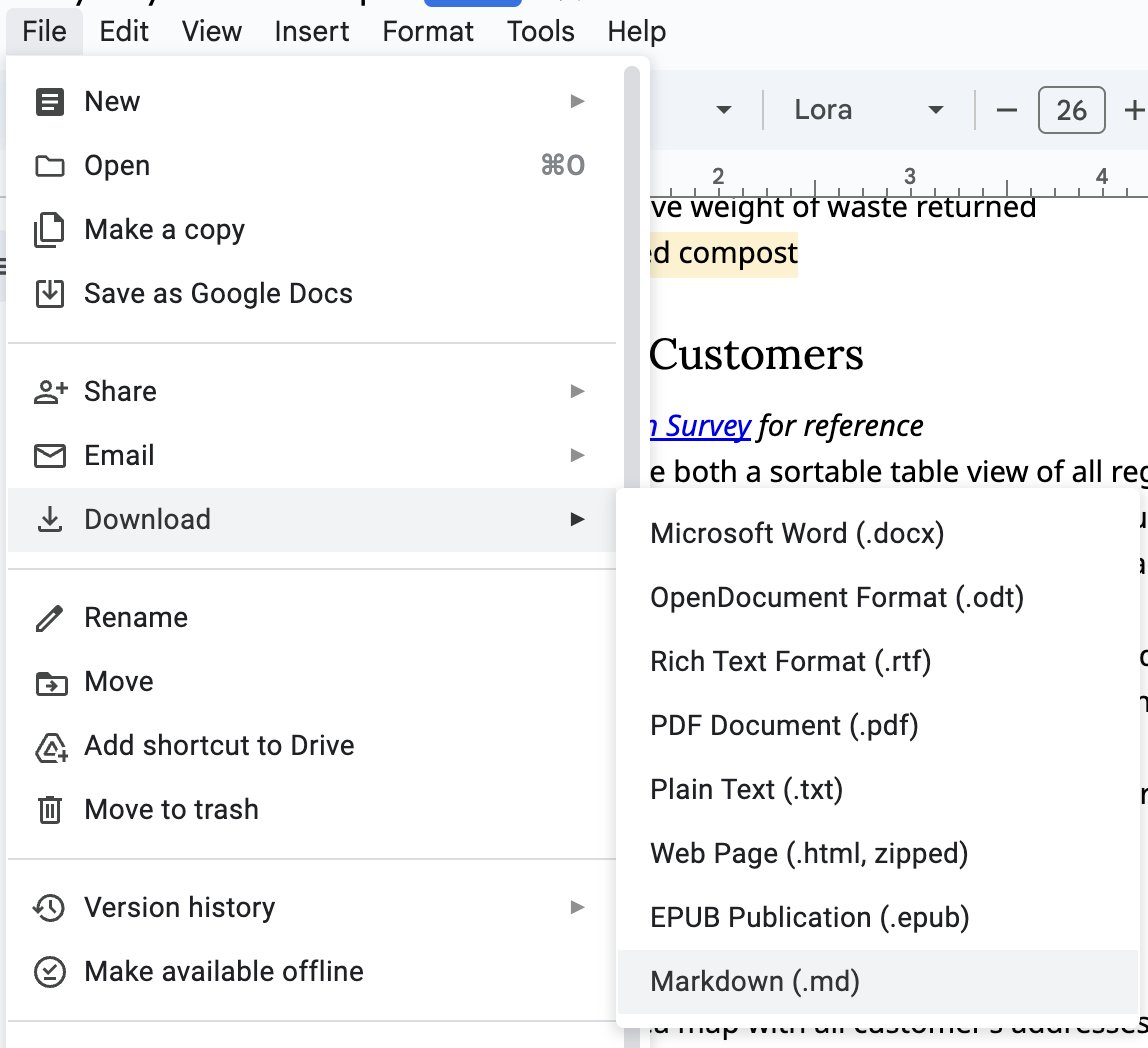The width and height of the screenshot is (1148, 1048).
Task: Select Make available offline entry
Action: tap(312, 972)
